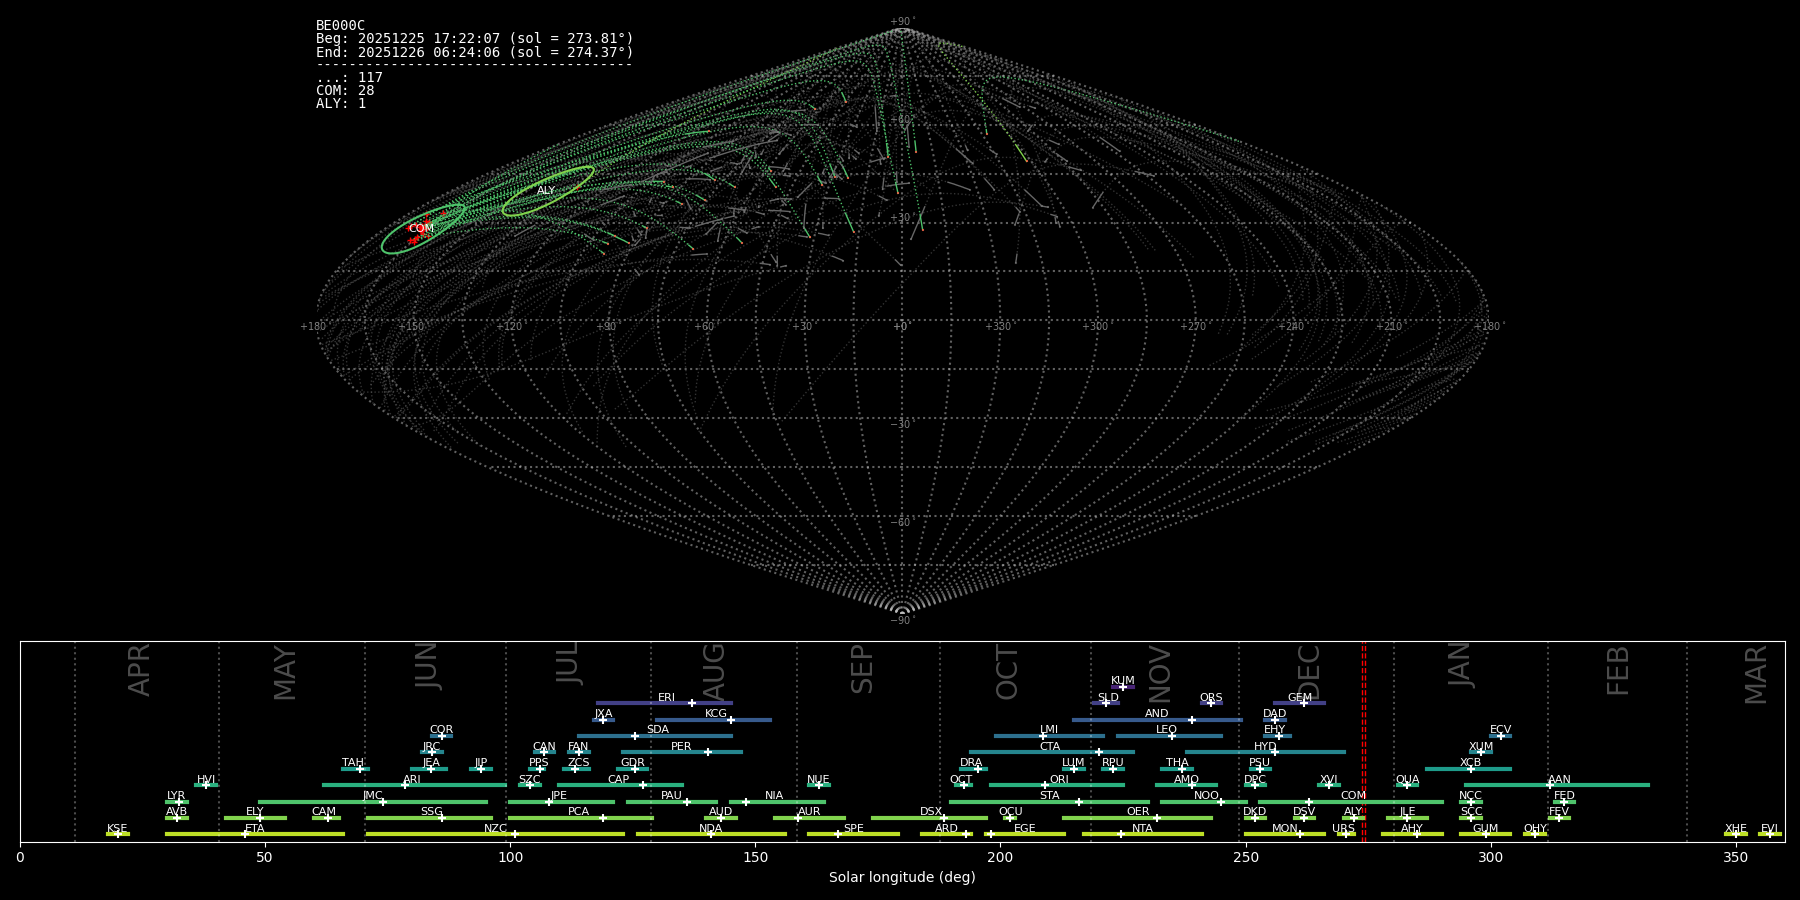The image size is (1800, 900).
Task: Select the COM shower label in the timeline
Action: point(1353,796)
